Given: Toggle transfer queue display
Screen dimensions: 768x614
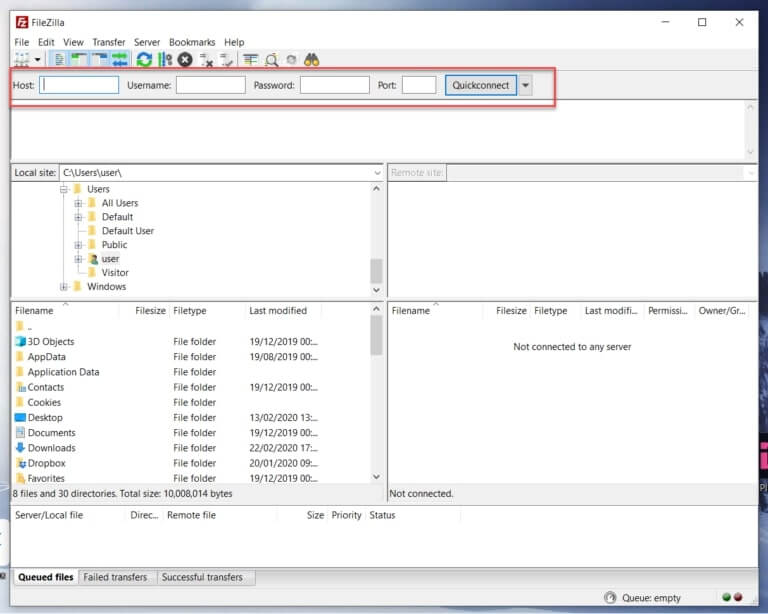Looking at the screenshot, I should pos(120,60).
